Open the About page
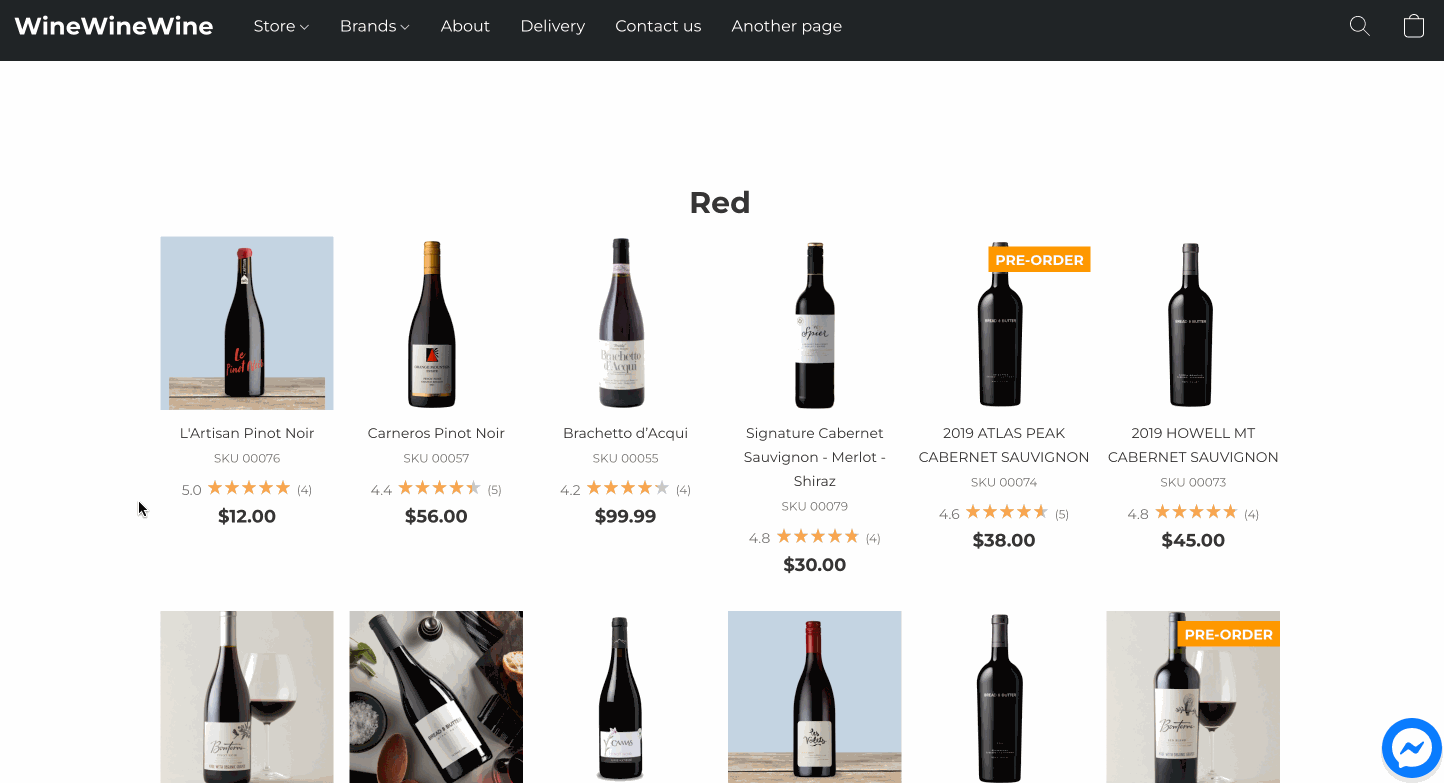Viewport: 1444px width, 783px height. coord(465,26)
